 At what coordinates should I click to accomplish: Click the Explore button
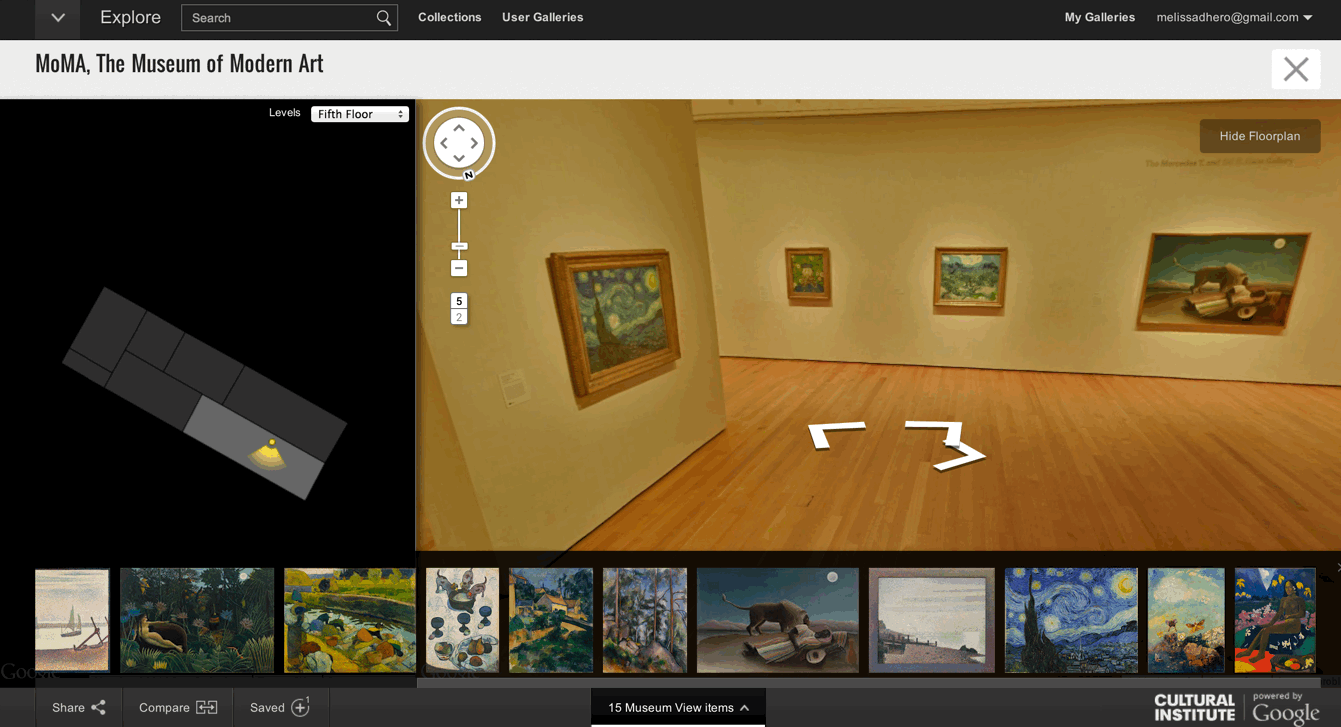click(129, 17)
